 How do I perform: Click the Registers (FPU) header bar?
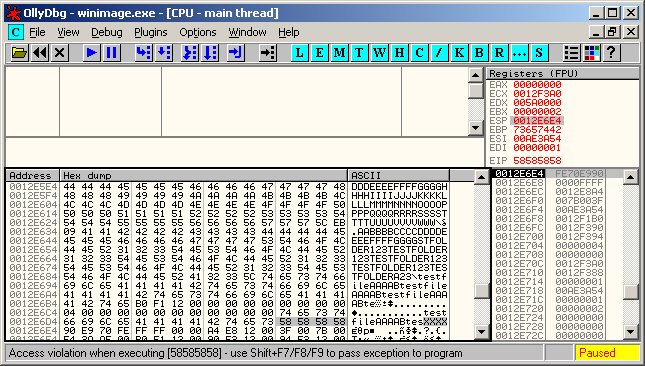[x=562, y=74]
